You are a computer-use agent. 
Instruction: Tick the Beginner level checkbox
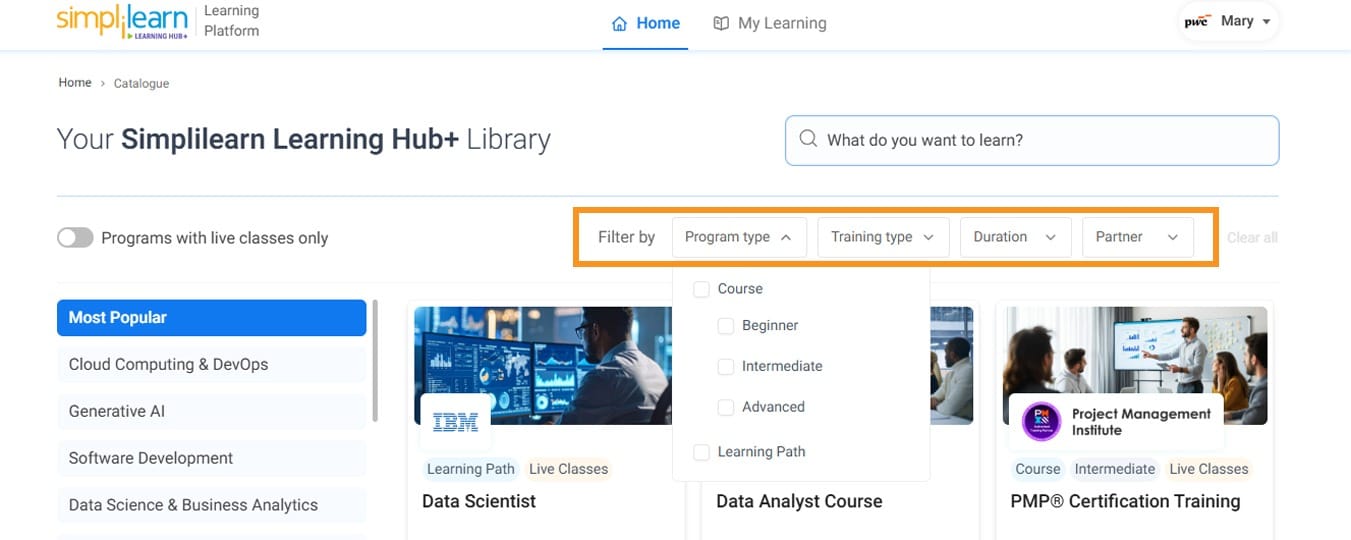point(726,326)
